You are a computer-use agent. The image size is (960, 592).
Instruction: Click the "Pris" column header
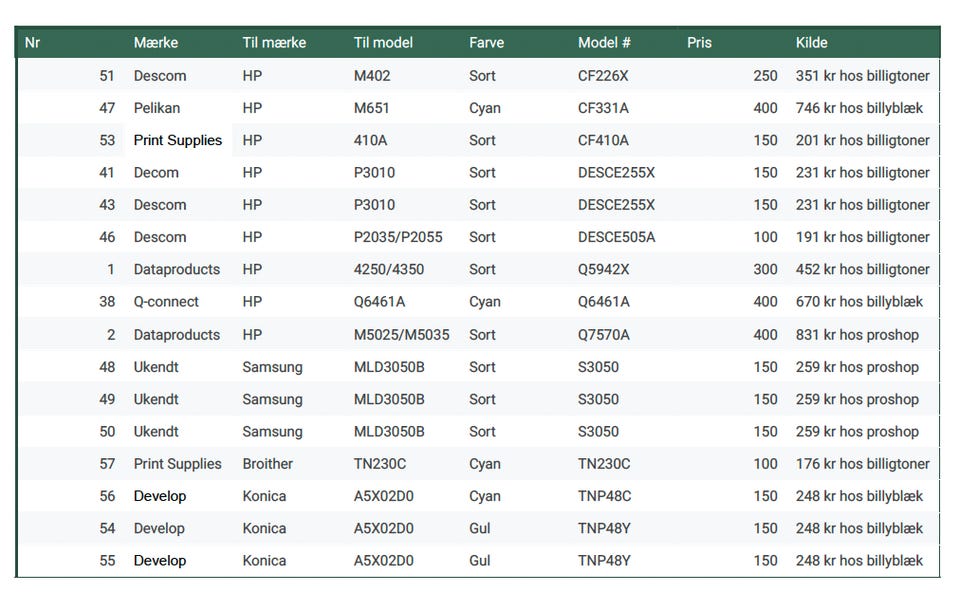coord(699,43)
